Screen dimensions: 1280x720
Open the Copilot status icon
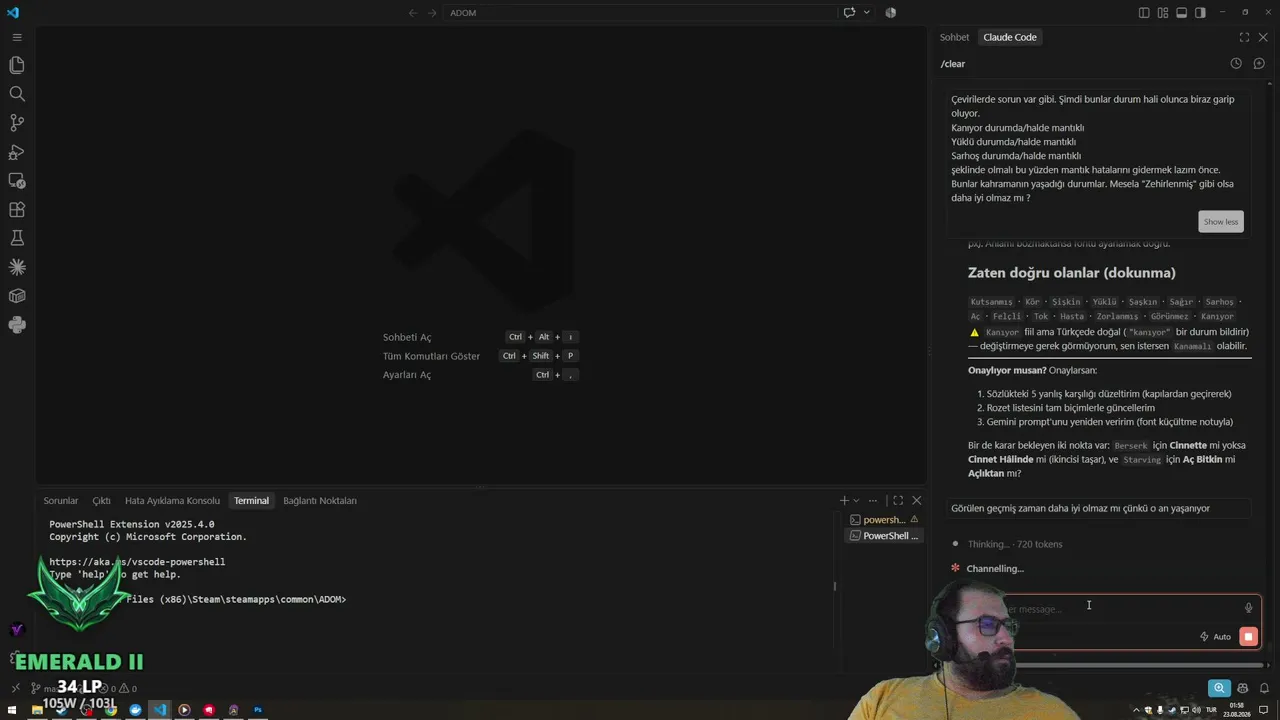pos(1243,688)
